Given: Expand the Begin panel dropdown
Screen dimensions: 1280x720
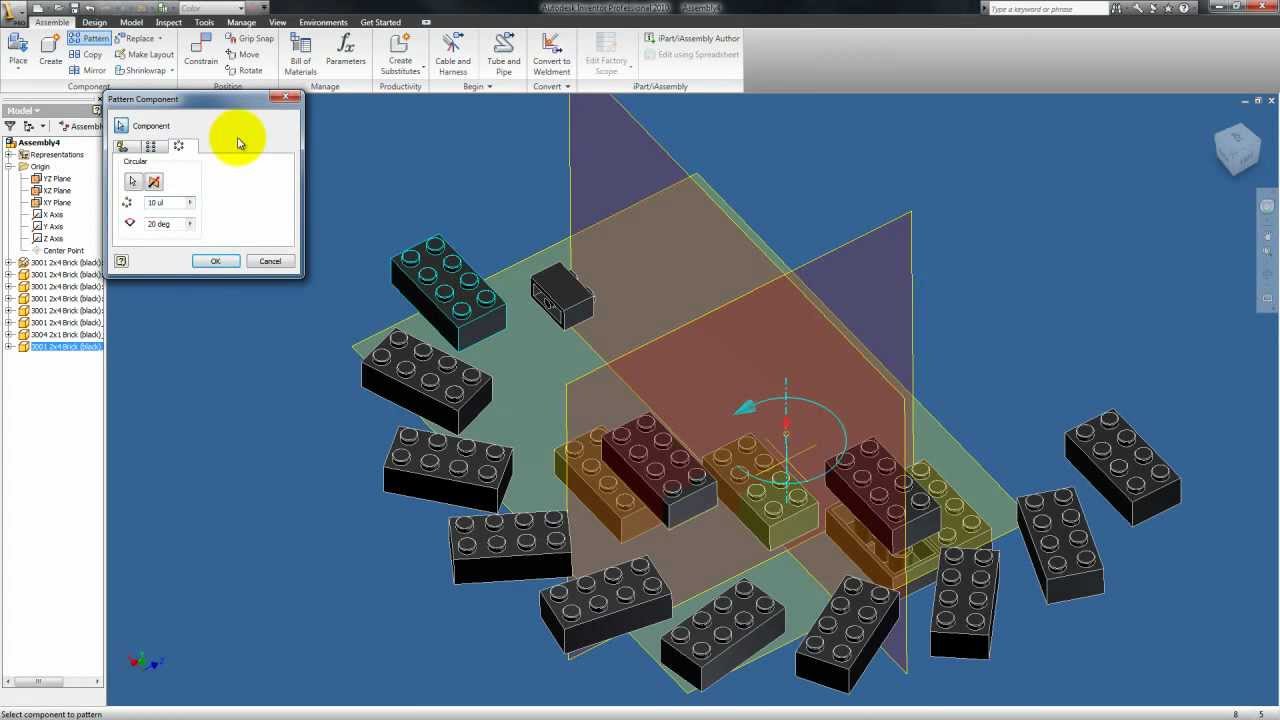Looking at the screenshot, I should click(488, 86).
